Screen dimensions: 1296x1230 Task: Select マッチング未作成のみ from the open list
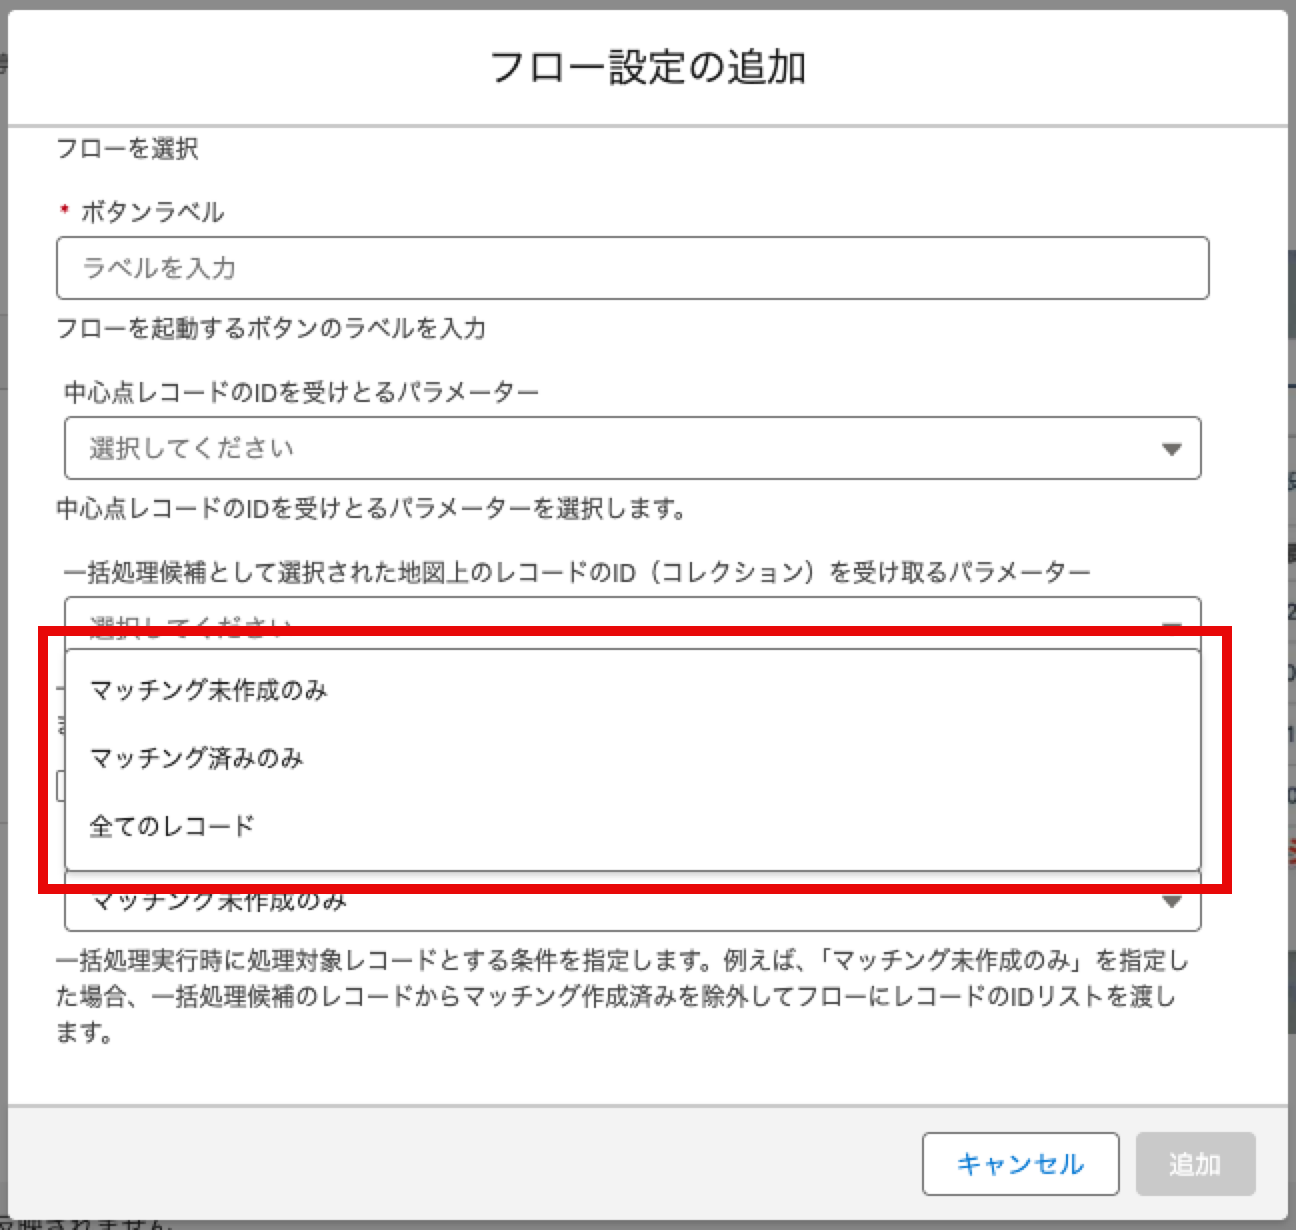209,690
